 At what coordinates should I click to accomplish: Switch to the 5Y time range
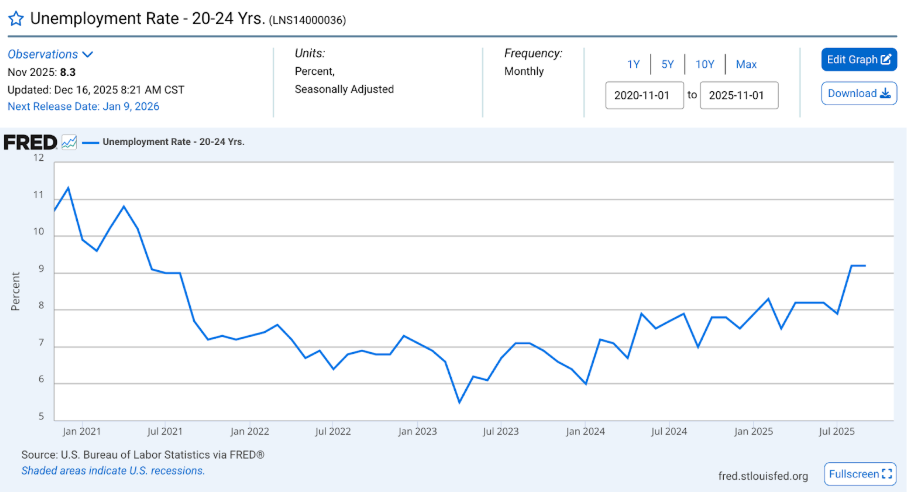667,64
